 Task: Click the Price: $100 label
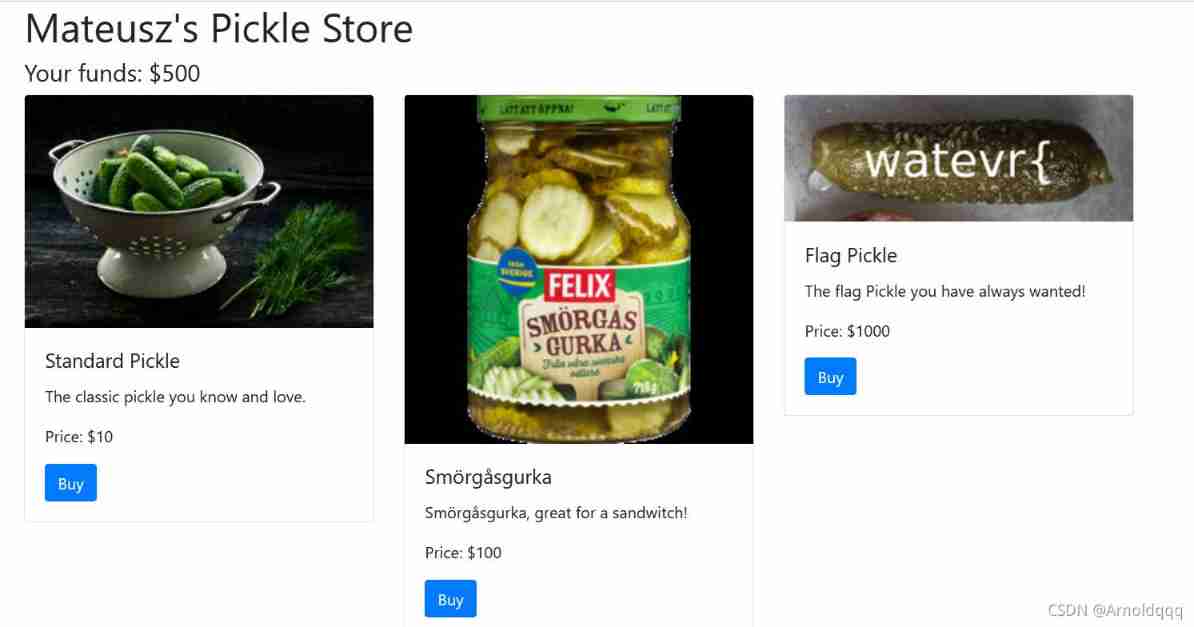click(463, 552)
